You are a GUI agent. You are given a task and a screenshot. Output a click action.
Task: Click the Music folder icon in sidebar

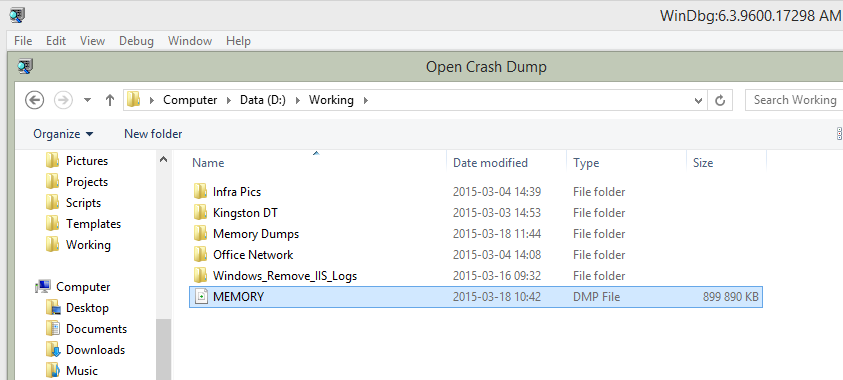pos(53,370)
